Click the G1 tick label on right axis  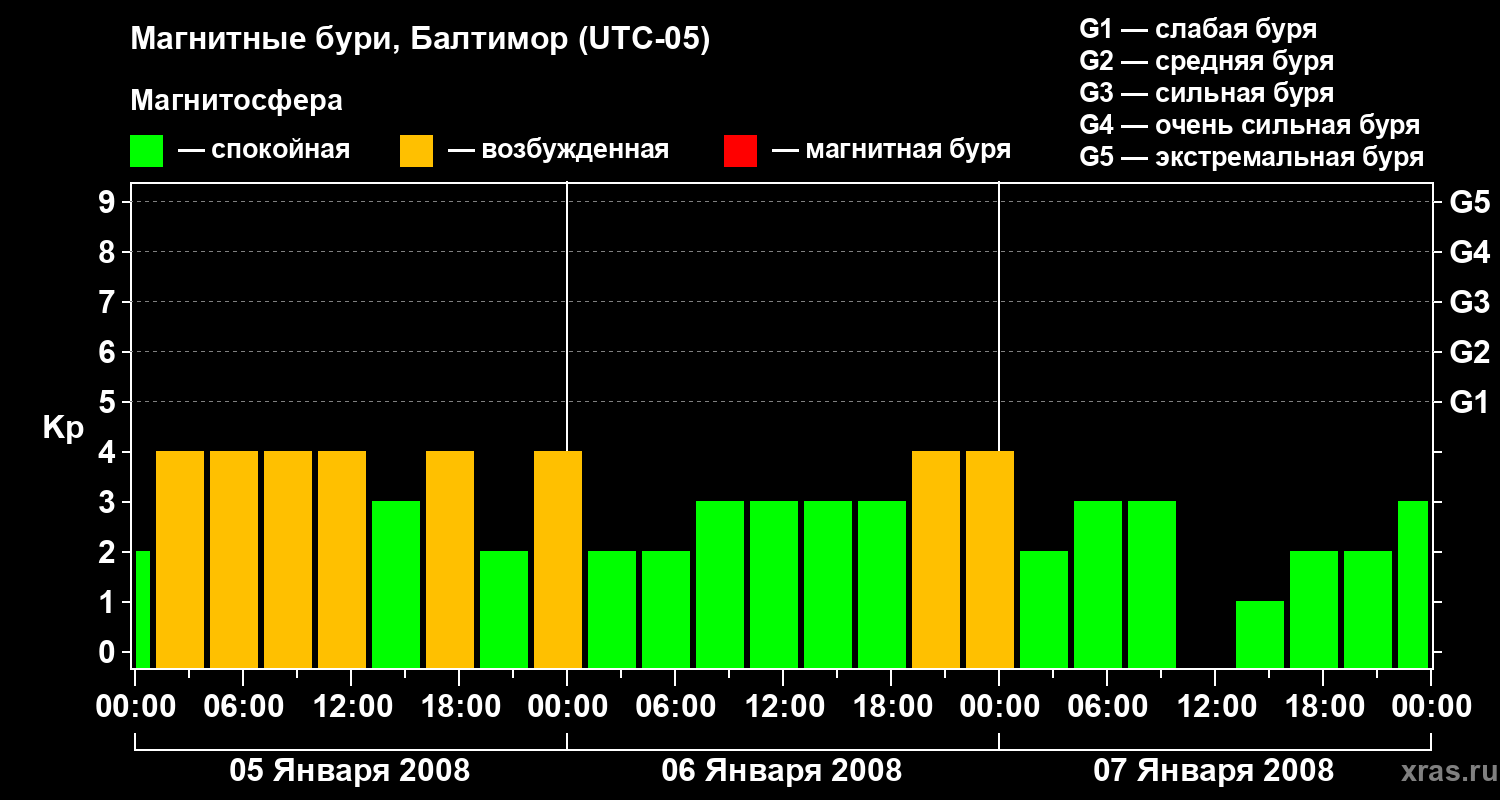coord(1469,403)
